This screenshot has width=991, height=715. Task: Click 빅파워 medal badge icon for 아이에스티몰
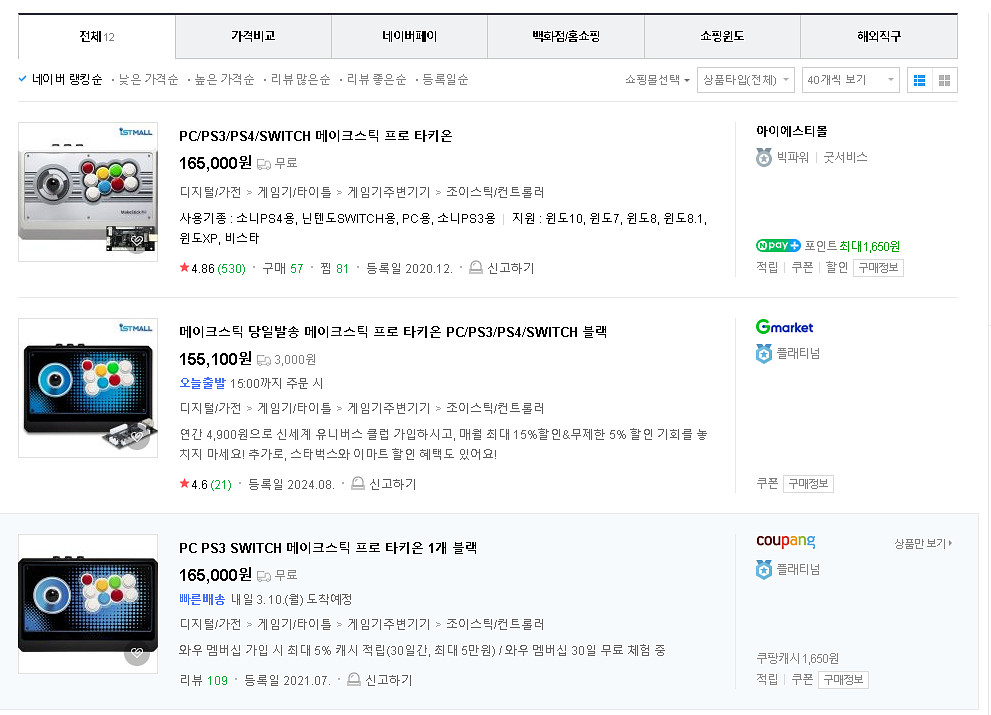(x=764, y=157)
